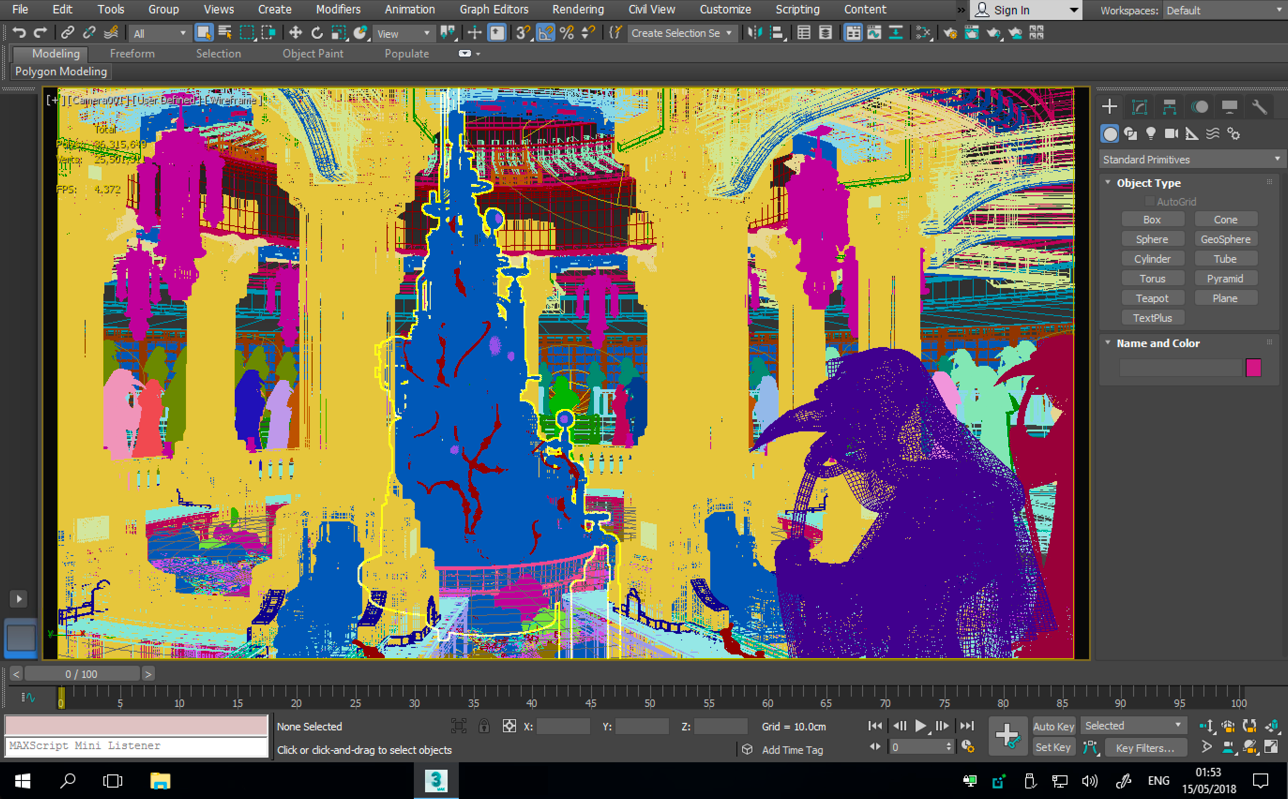
Task: Collapse the Object Type rollout
Action: point(1148,183)
